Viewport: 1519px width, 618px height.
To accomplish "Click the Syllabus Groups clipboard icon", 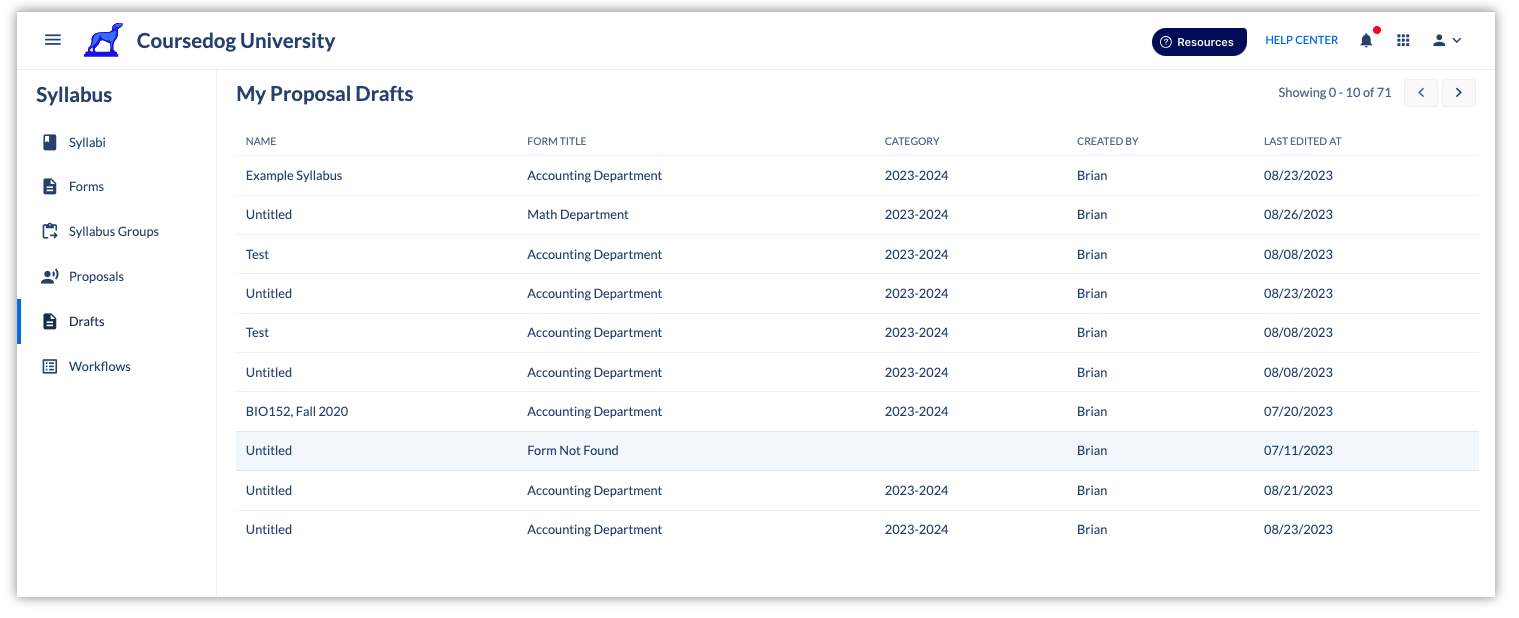I will pyautogui.click(x=50, y=231).
